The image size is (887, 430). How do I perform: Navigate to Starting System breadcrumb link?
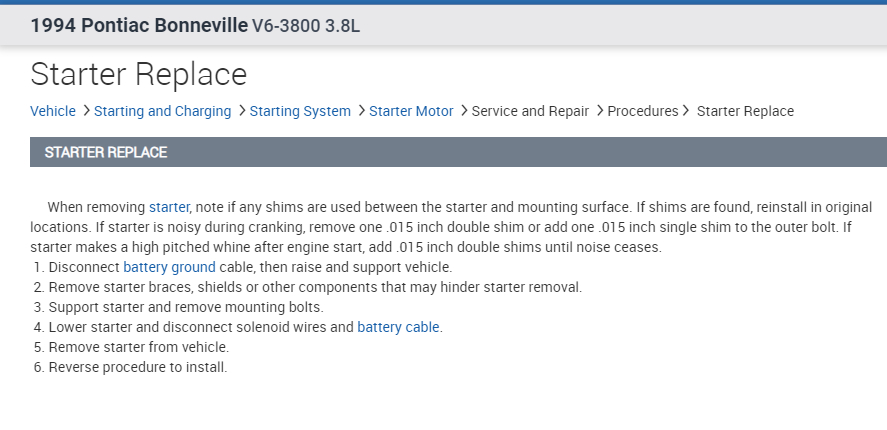300,111
